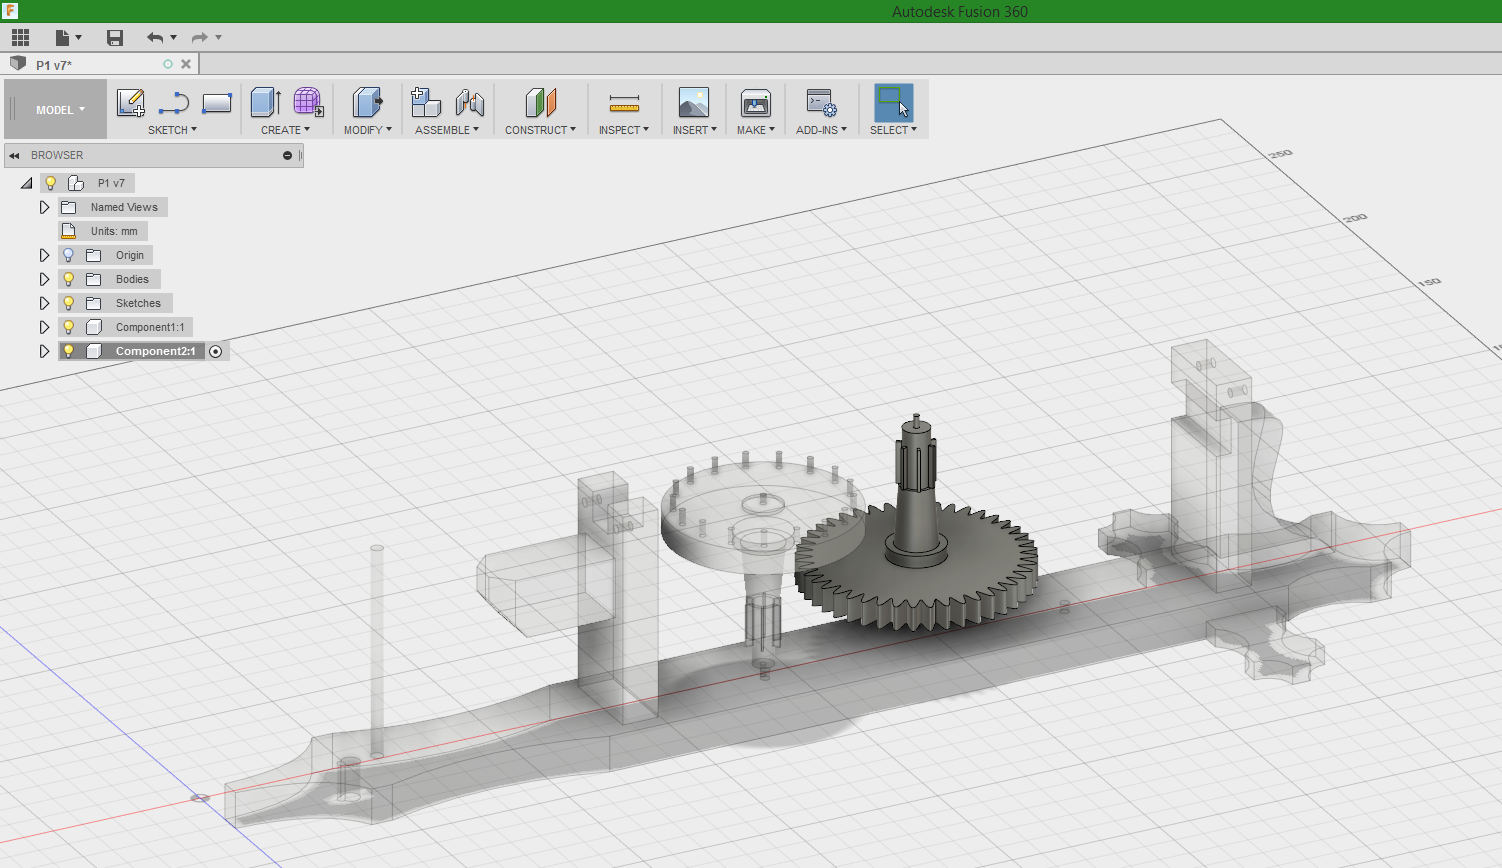This screenshot has width=1502, height=868.
Task: Select the Extrude tool
Action: [x=265, y=102]
